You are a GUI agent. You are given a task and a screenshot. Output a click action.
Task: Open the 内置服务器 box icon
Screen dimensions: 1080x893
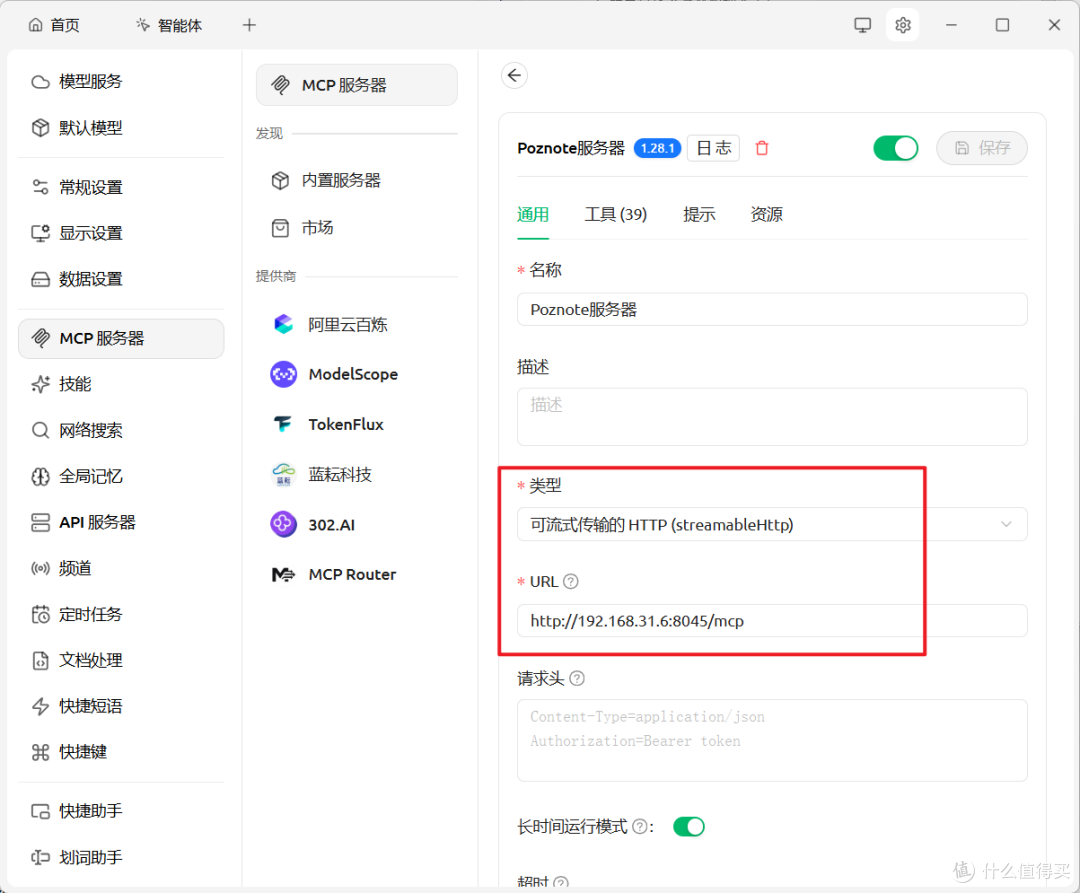280,180
